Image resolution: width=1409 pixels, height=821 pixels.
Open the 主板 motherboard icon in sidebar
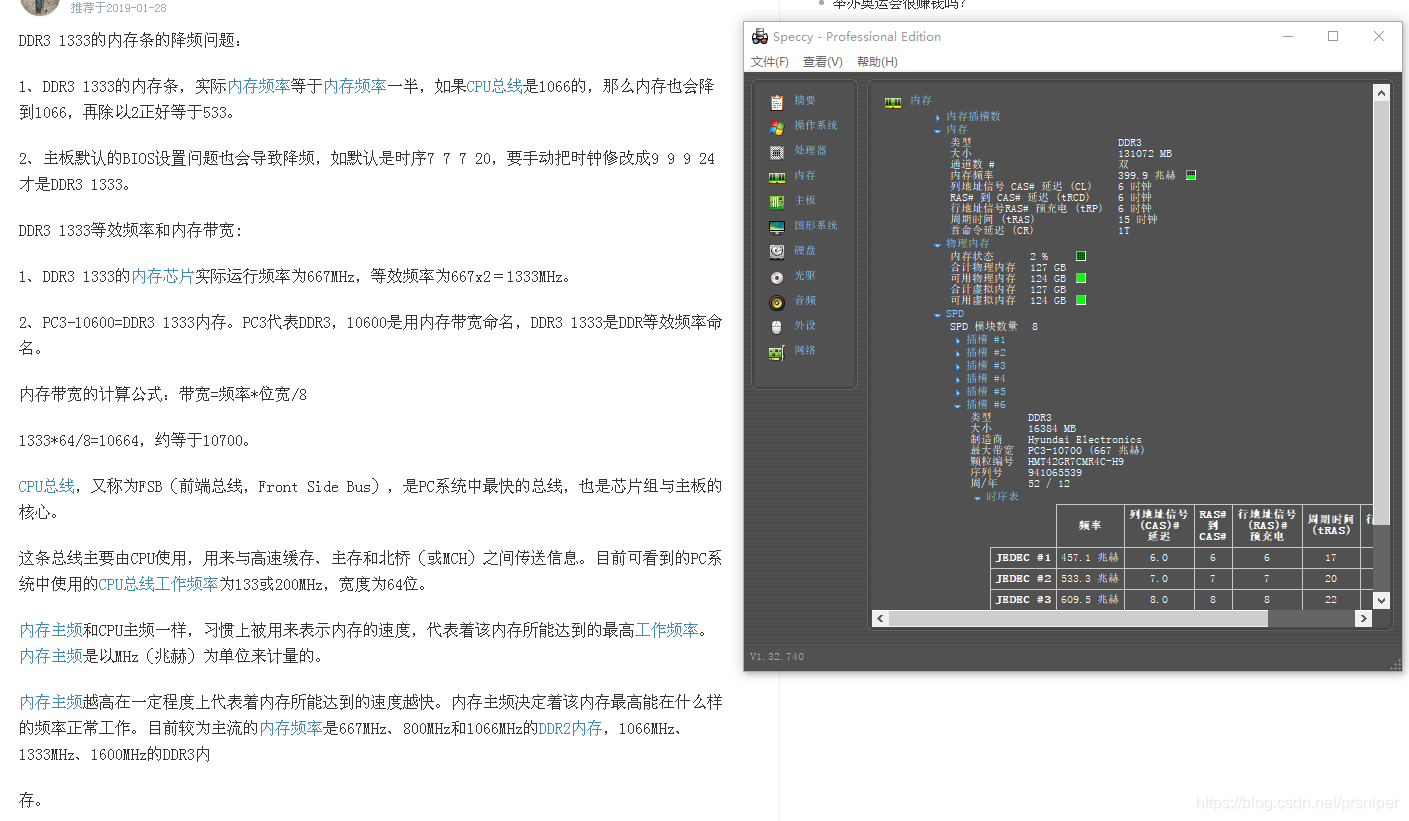pyautogui.click(x=776, y=201)
